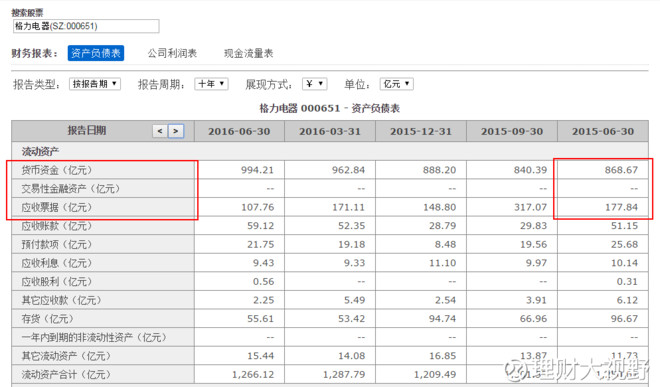The width and height of the screenshot is (660, 387).
Task: Click the 2016-06-30 column header
Action: tap(239, 131)
